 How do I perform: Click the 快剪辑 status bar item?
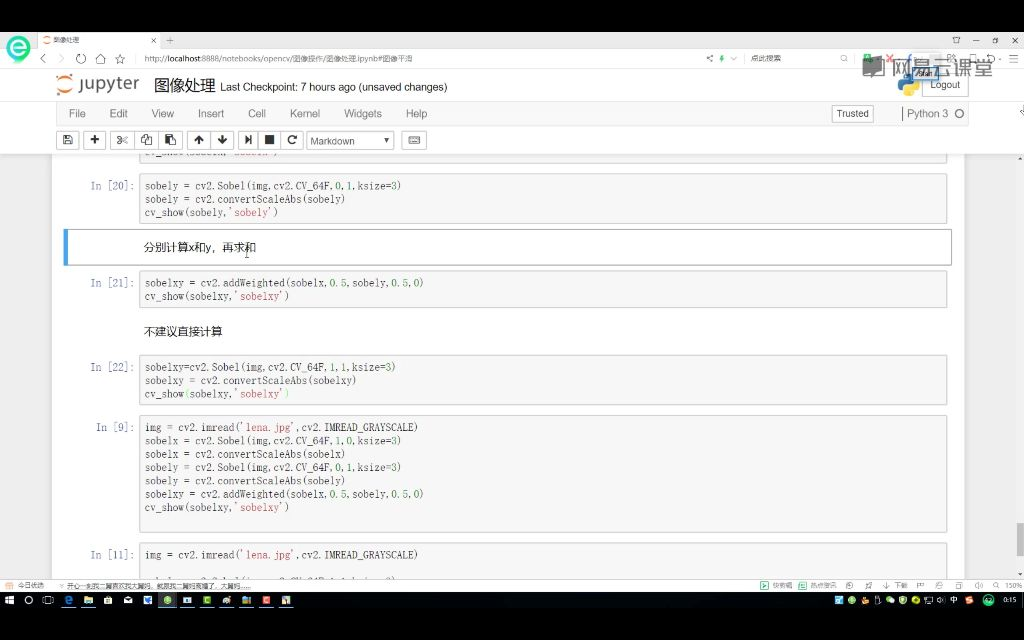776,585
